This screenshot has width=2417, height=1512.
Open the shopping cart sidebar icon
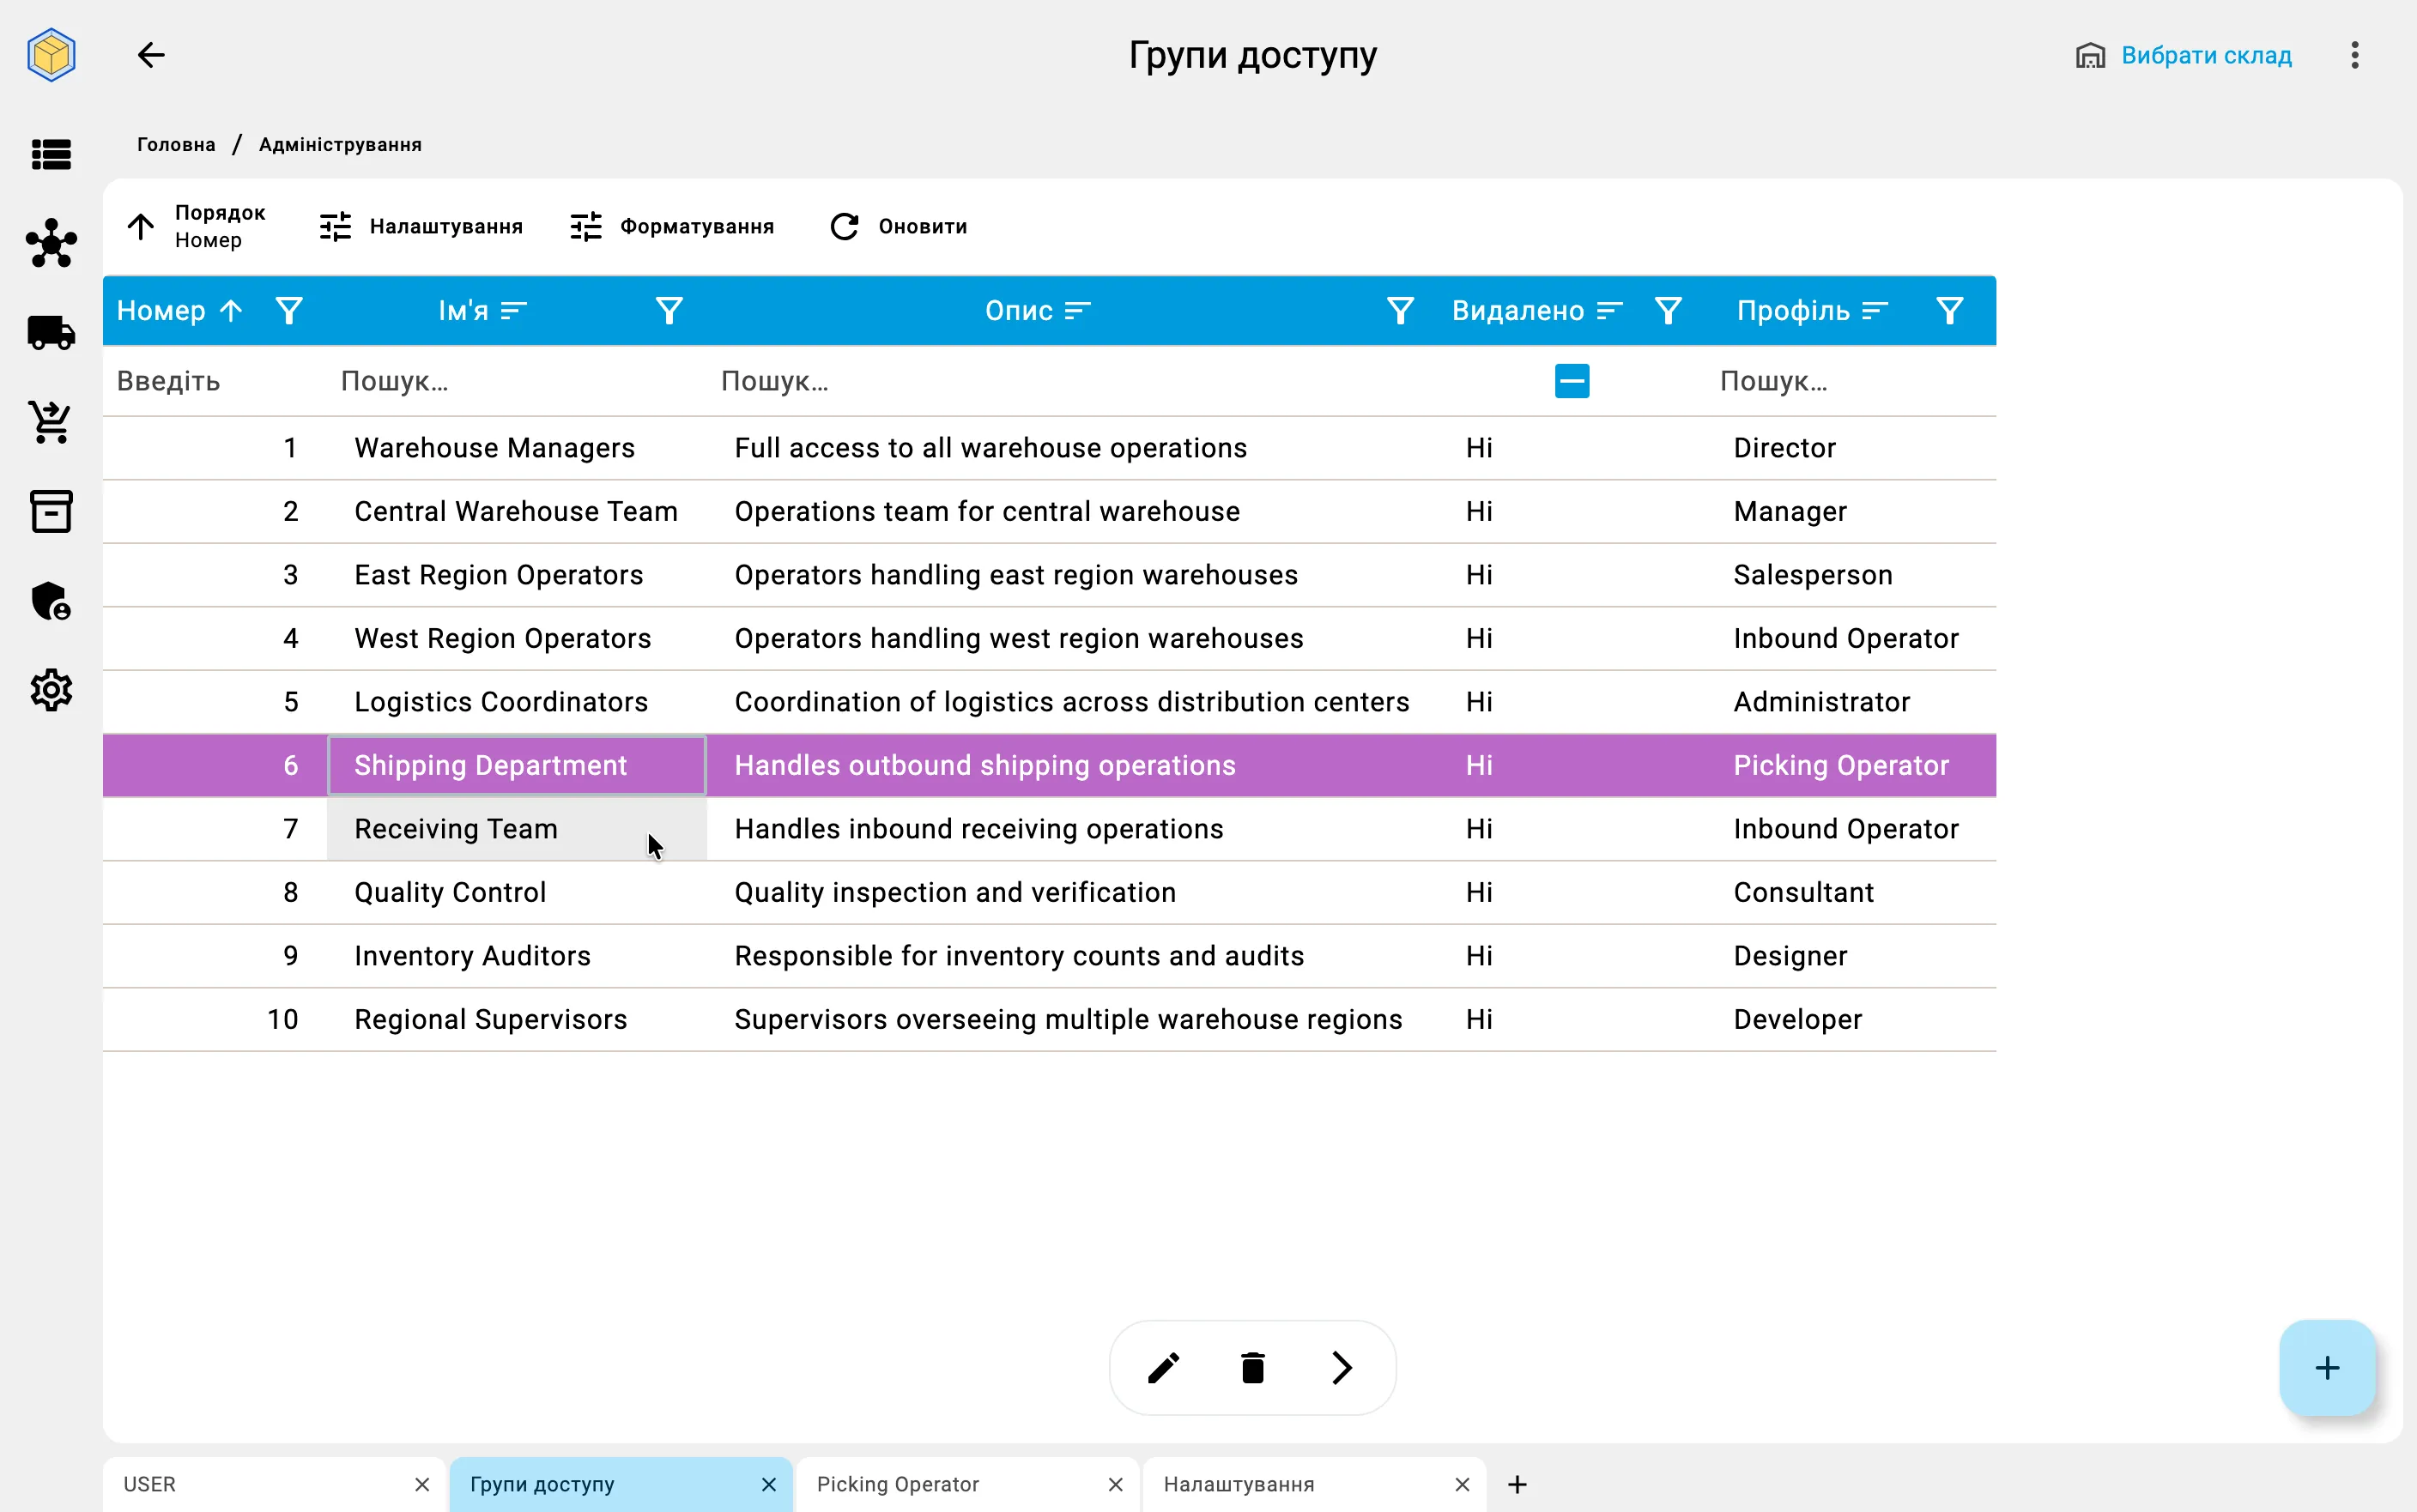[x=51, y=422]
